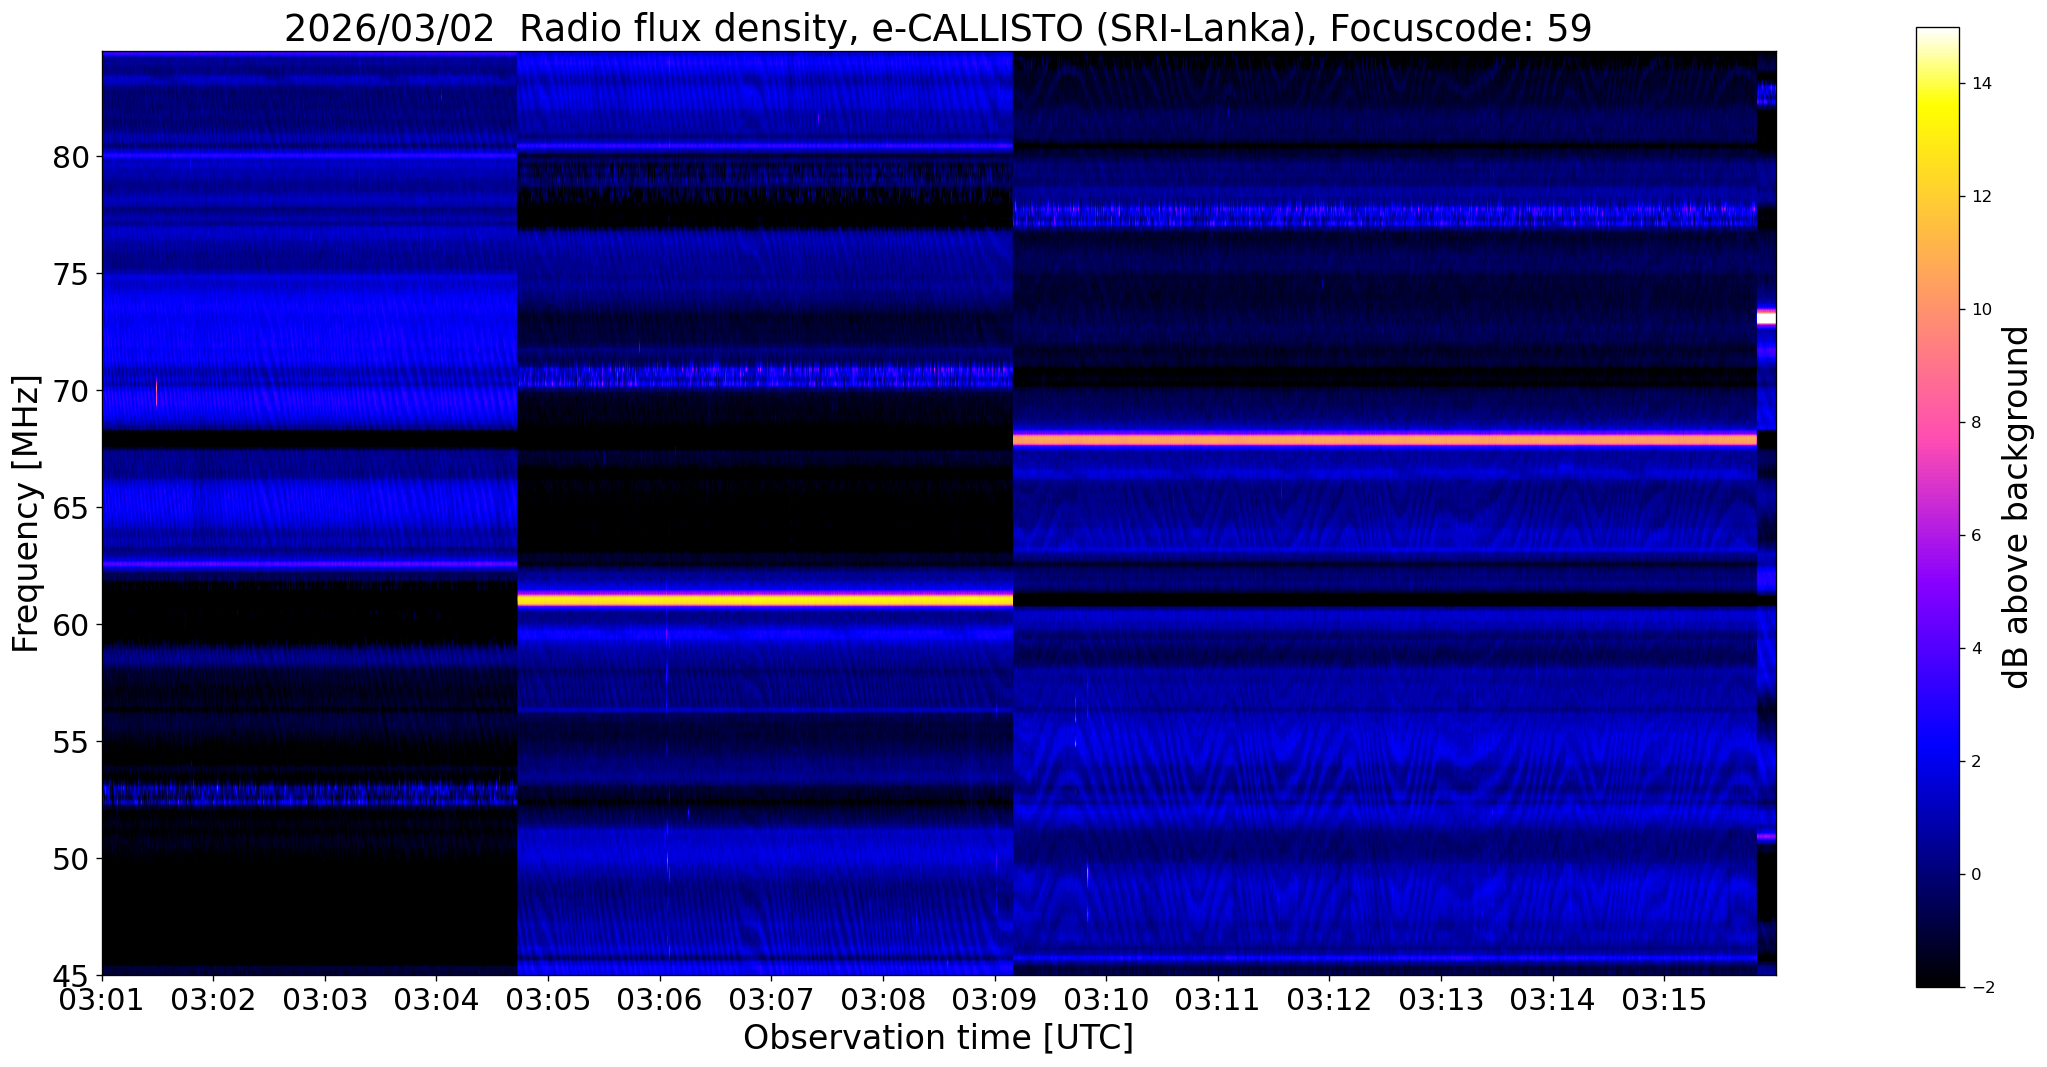
Task: Click the colorbar tick label 4
Action: [1975, 649]
